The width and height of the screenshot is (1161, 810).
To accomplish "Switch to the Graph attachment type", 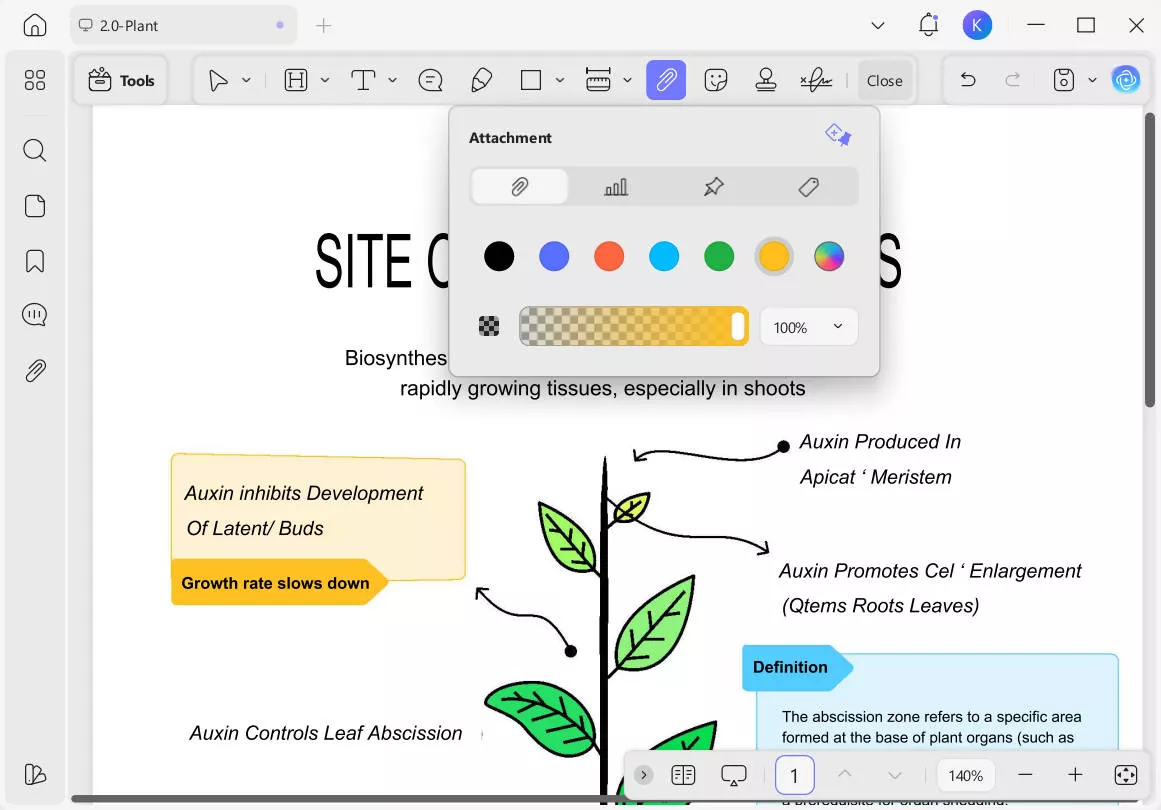I will coord(616,186).
